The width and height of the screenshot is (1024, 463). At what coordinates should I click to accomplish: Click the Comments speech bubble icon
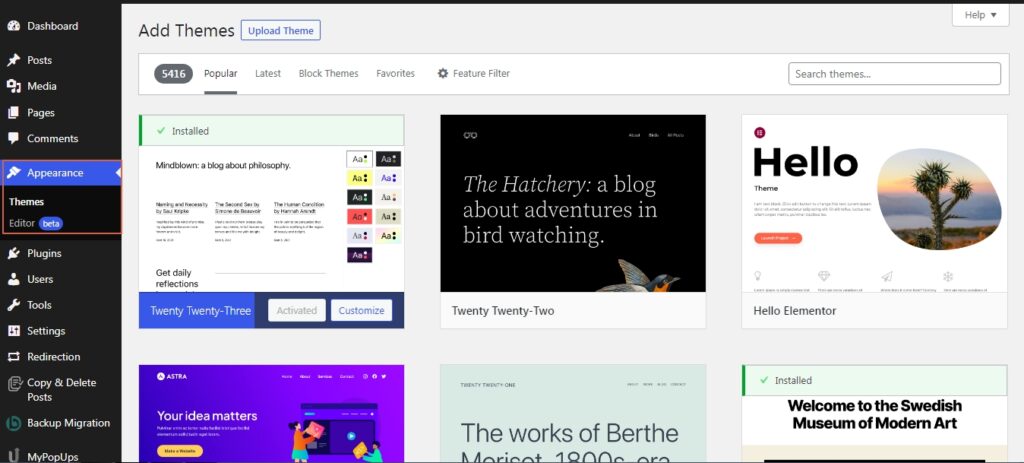pos(14,138)
